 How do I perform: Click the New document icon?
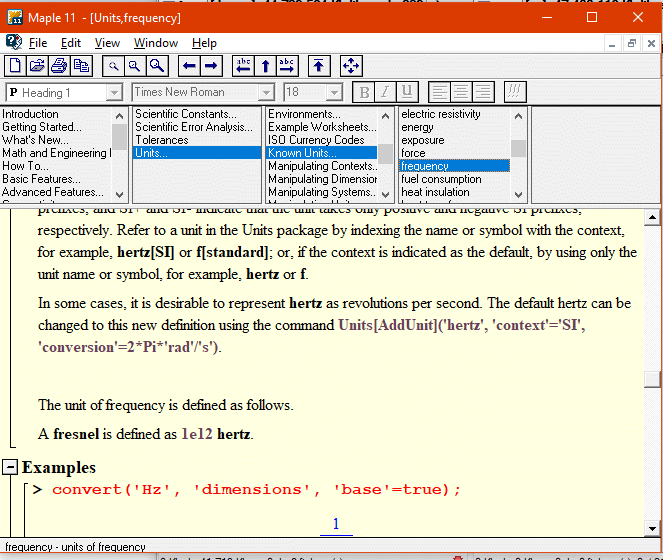[15, 66]
